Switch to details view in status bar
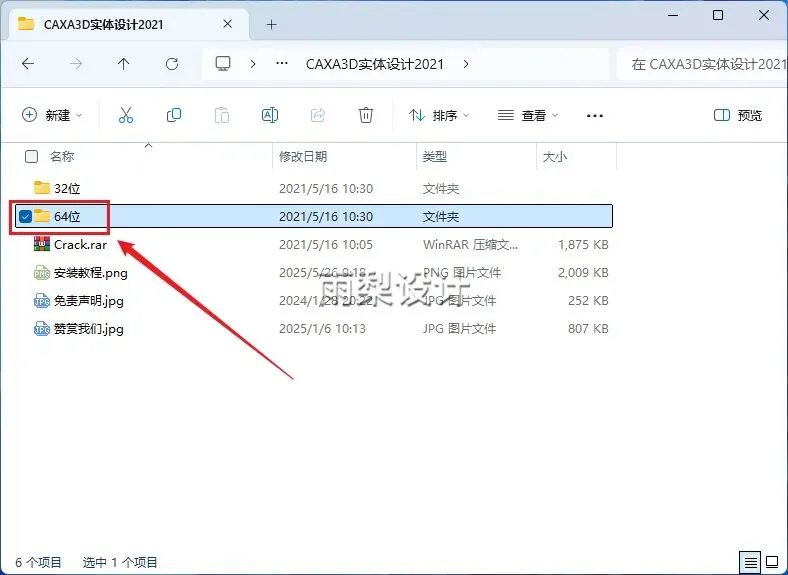This screenshot has width=788, height=575. point(750,562)
